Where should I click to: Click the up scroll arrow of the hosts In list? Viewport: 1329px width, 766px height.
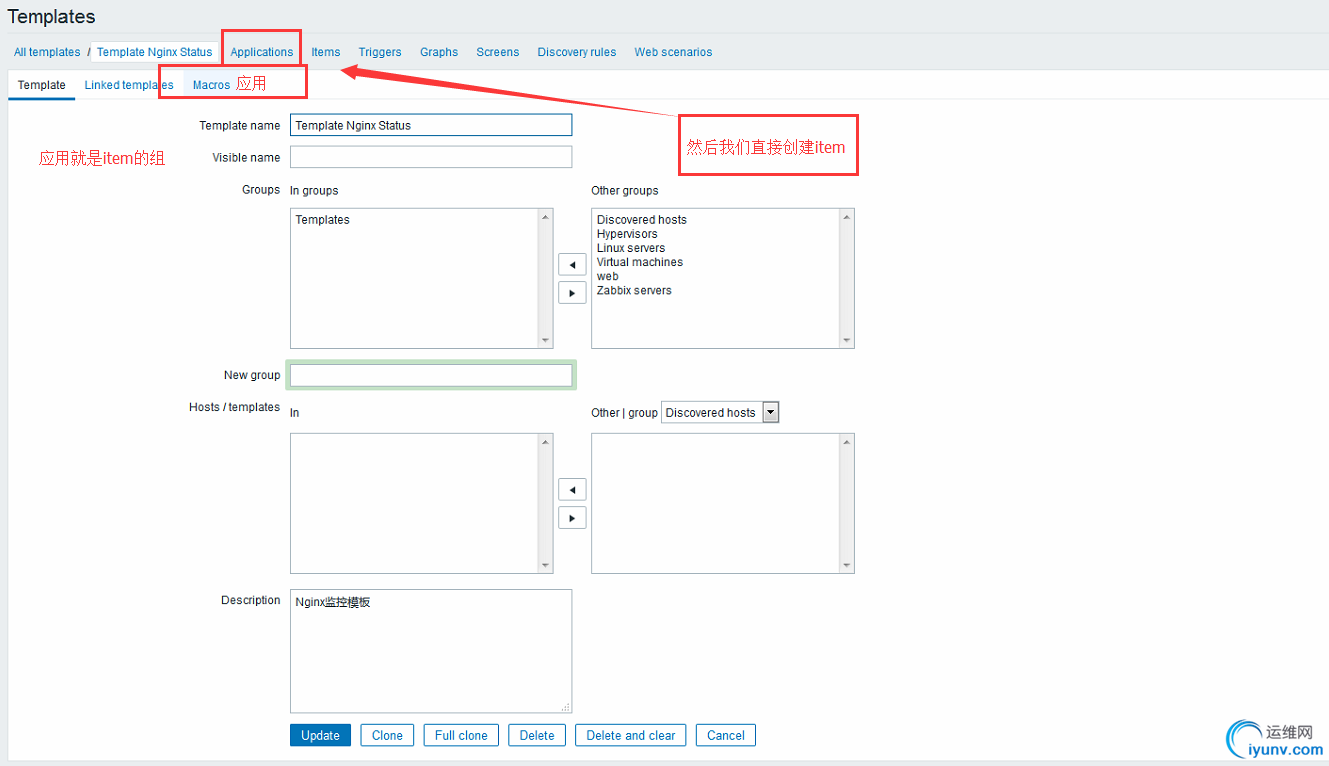pyautogui.click(x=545, y=441)
